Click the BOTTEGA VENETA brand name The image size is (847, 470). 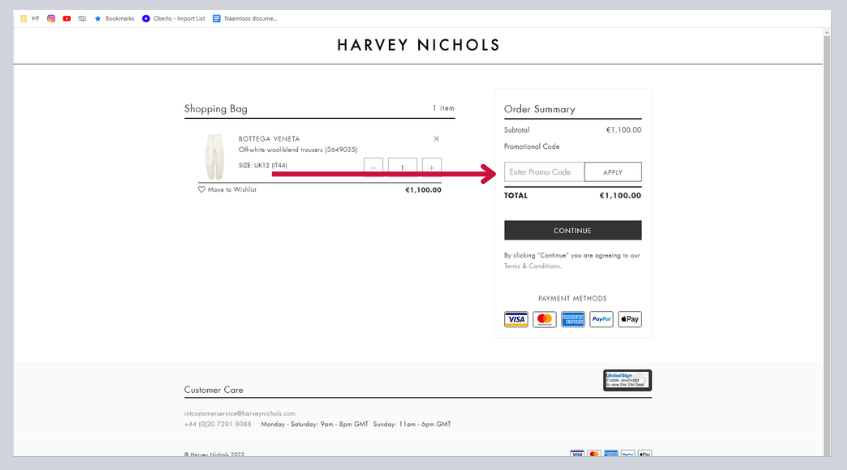(269, 139)
